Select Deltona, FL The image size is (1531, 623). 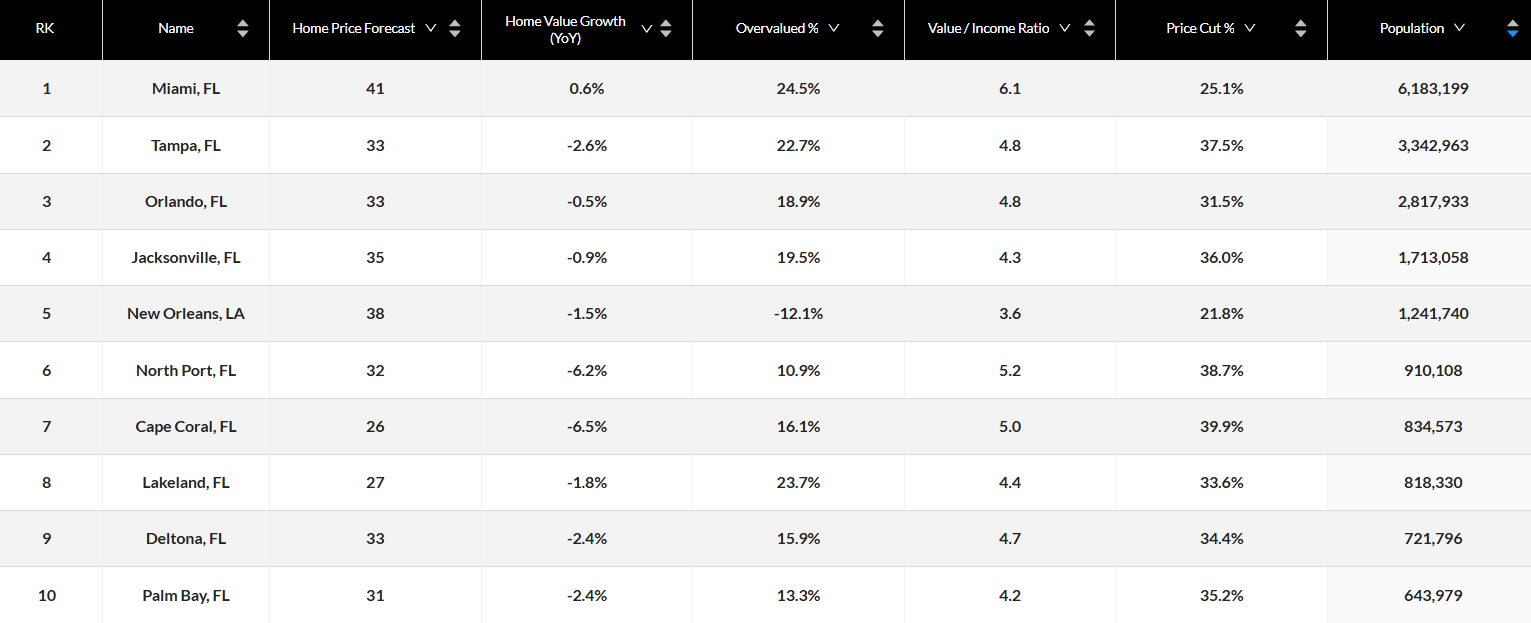click(x=185, y=538)
